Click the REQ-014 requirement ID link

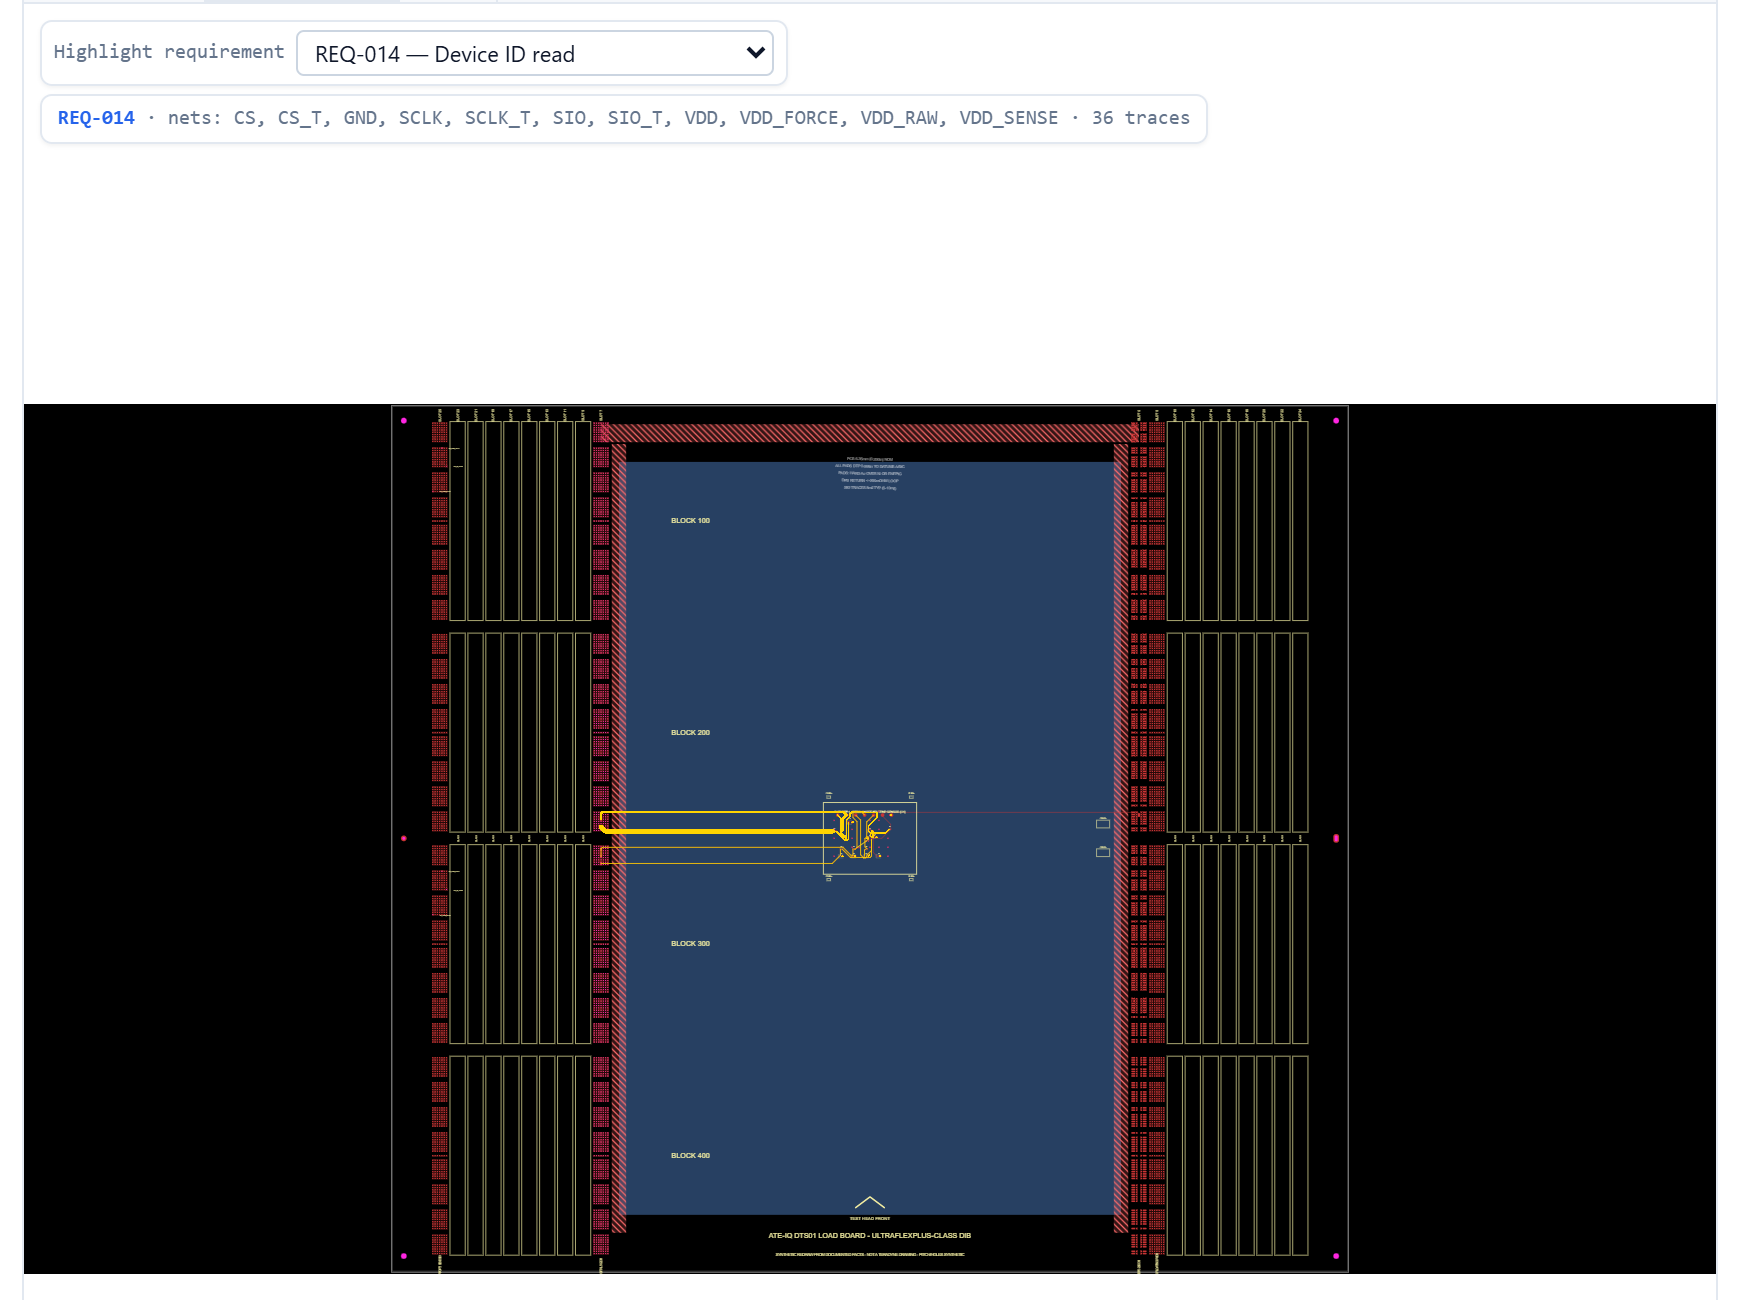(x=96, y=118)
